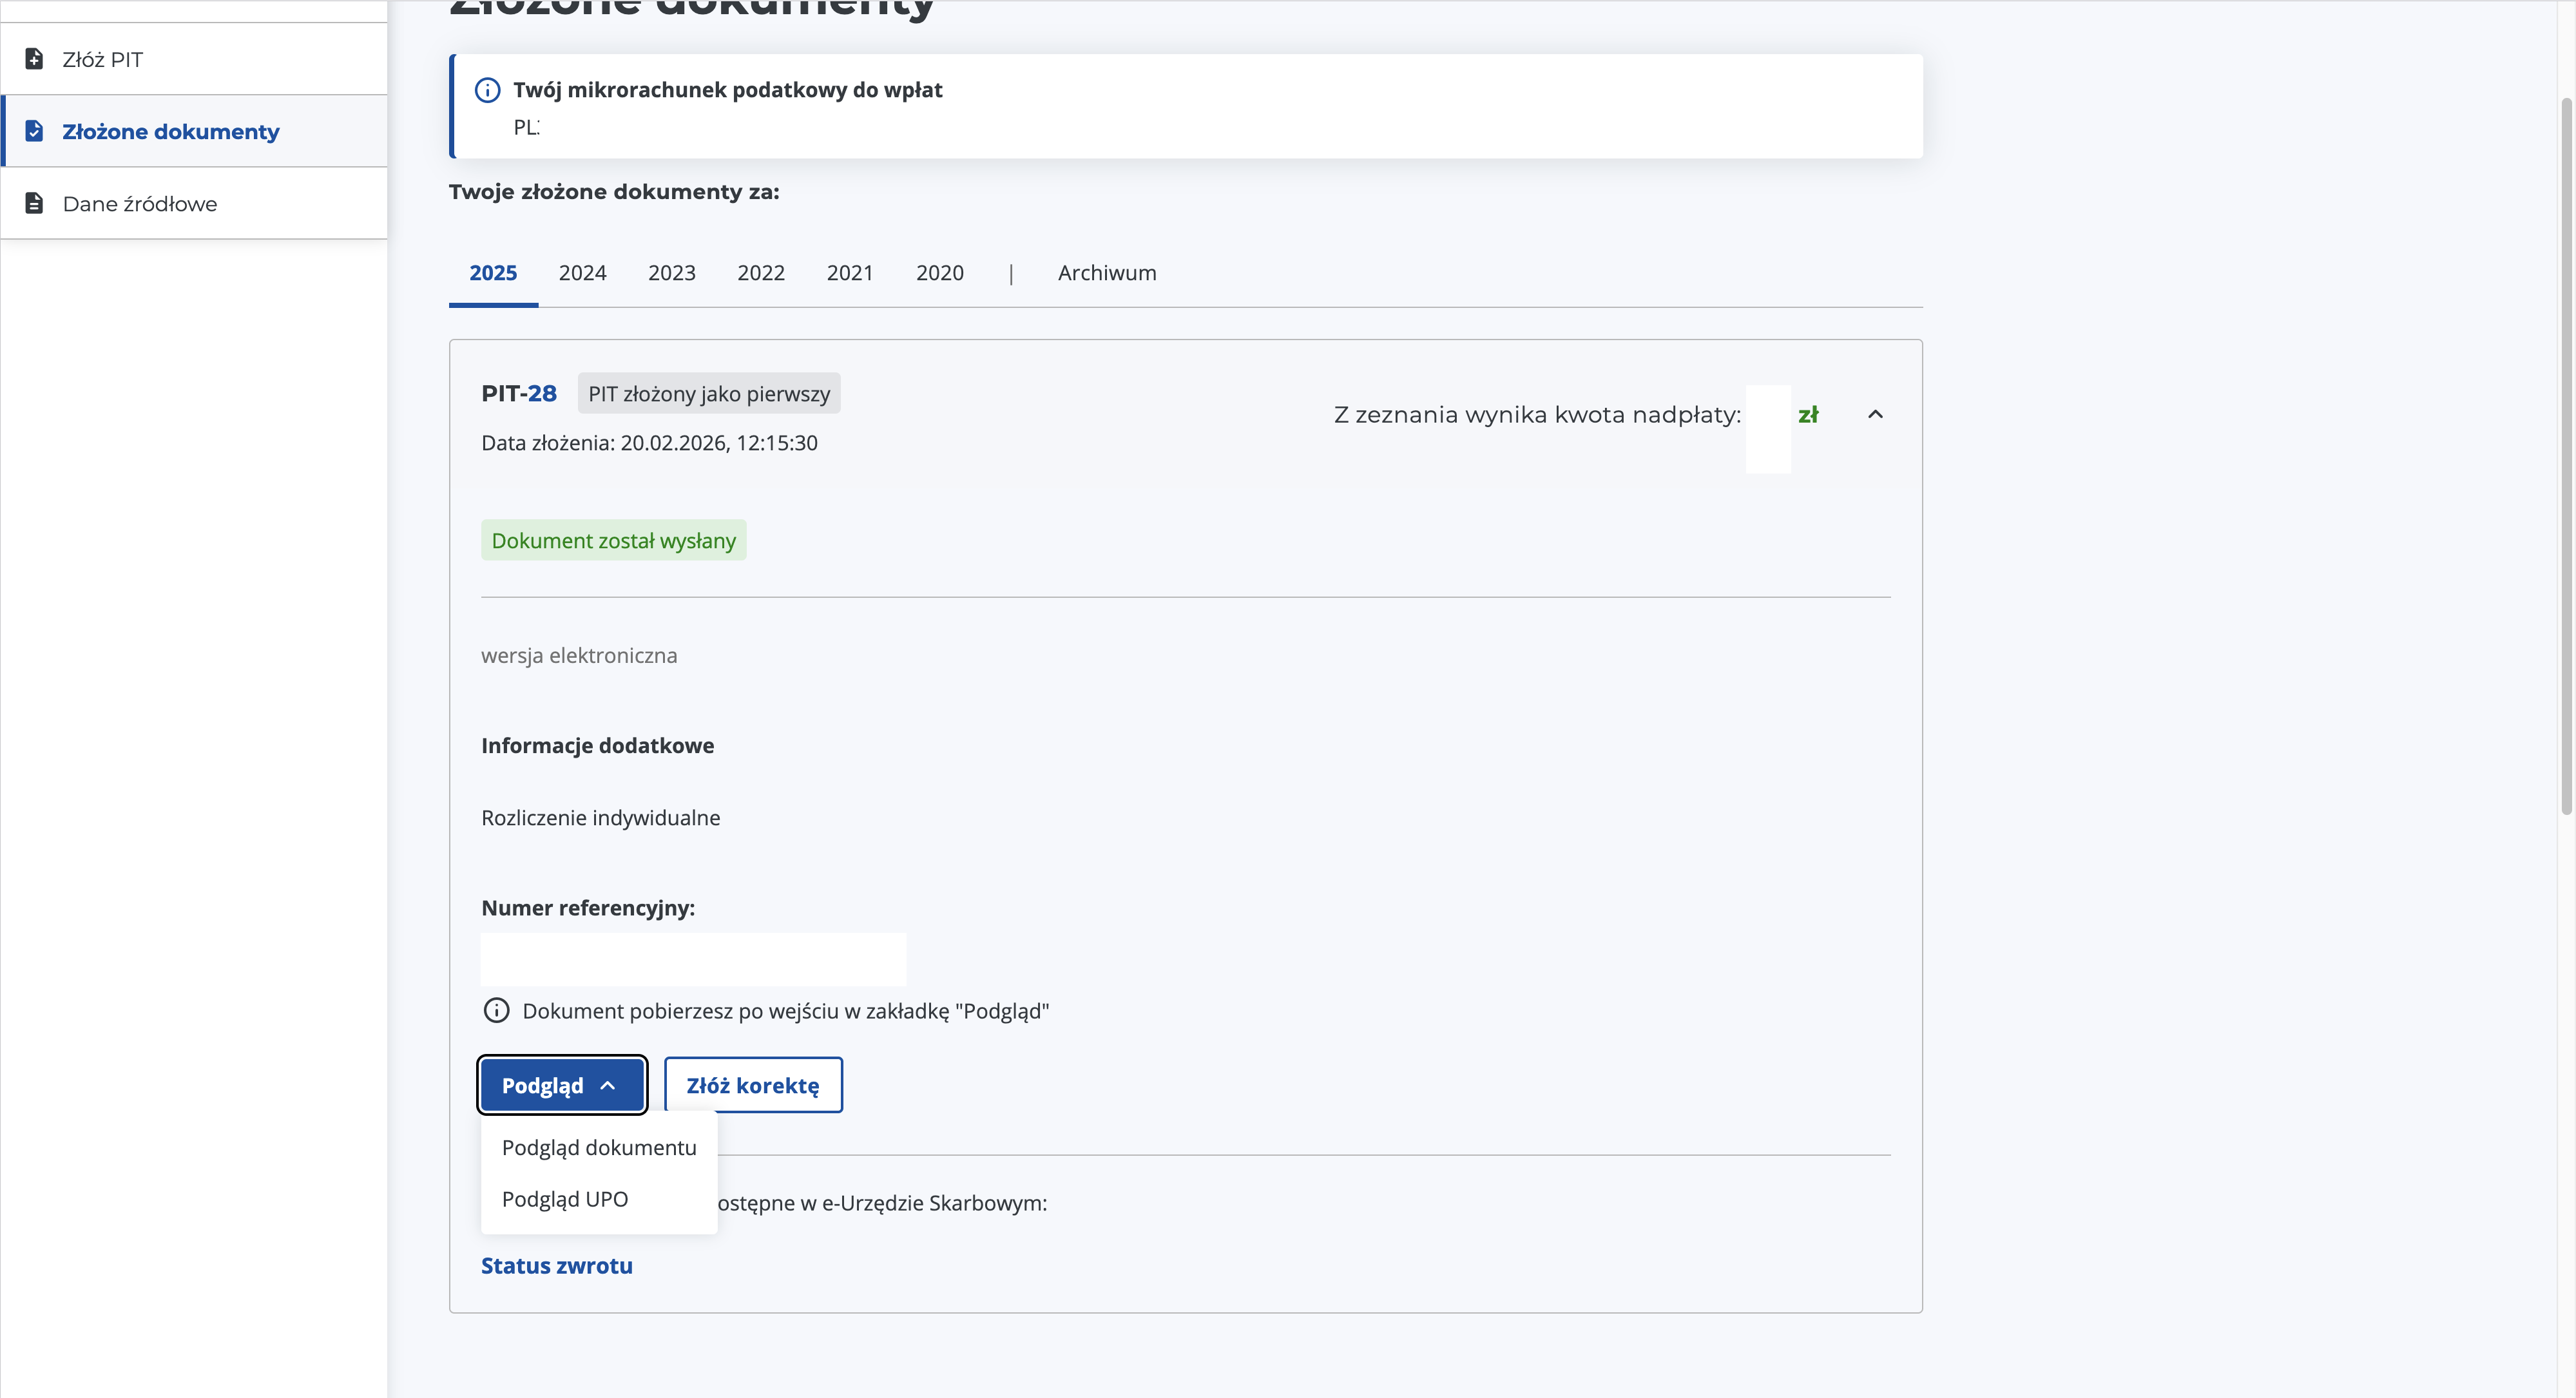Click the active 2025 year tab
This screenshot has width=2576, height=1398.
tap(493, 273)
